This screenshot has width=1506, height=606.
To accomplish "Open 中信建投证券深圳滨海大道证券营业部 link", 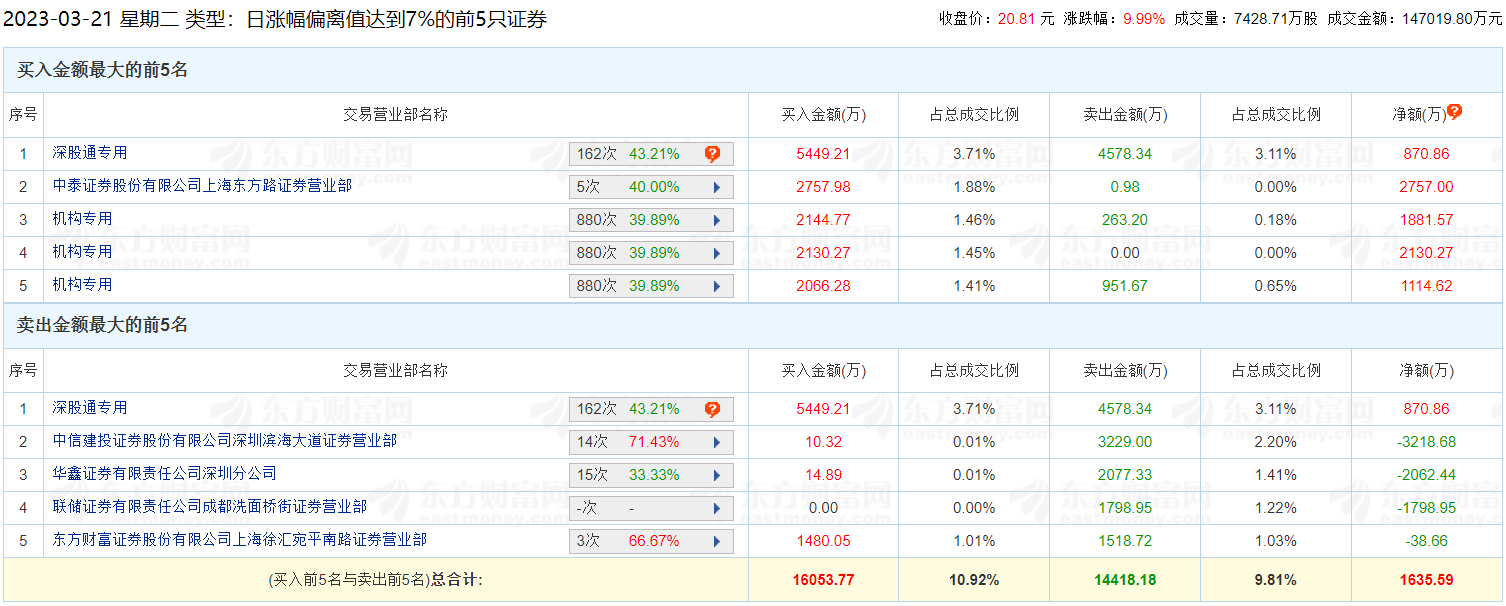I will coord(224,441).
